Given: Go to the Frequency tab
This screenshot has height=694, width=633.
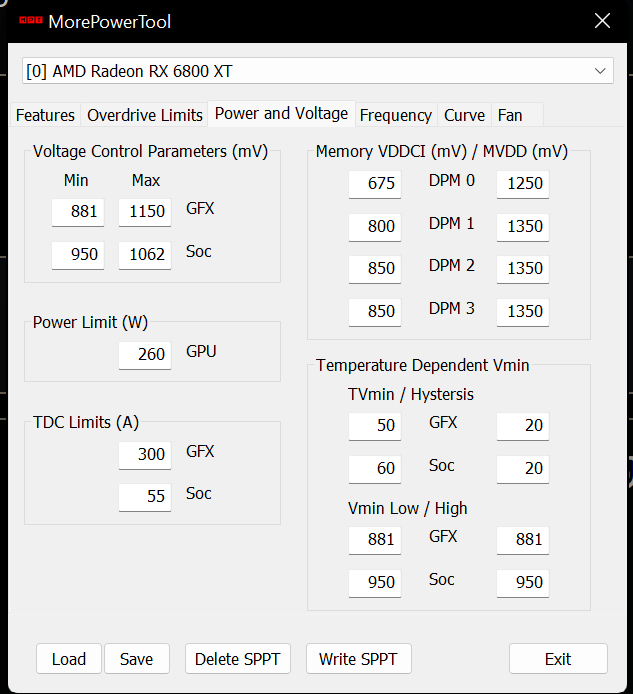Looking at the screenshot, I should tap(396, 115).
